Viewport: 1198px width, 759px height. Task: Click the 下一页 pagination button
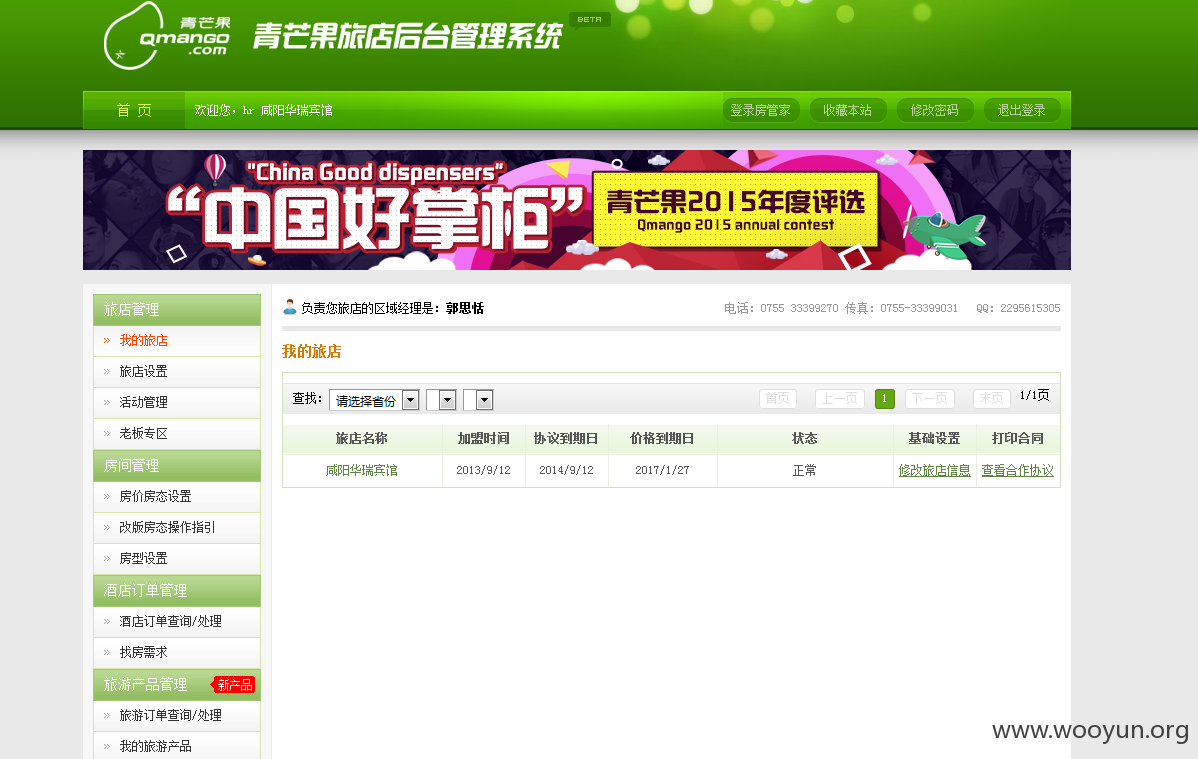930,398
